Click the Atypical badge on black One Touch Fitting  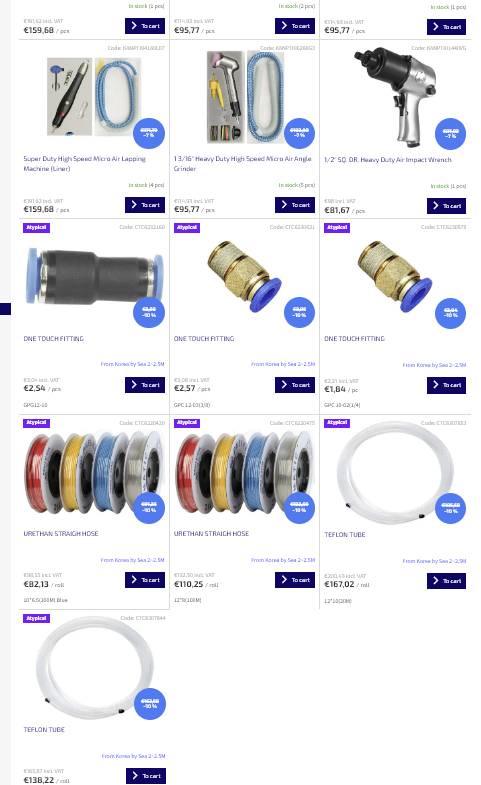pos(37,227)
